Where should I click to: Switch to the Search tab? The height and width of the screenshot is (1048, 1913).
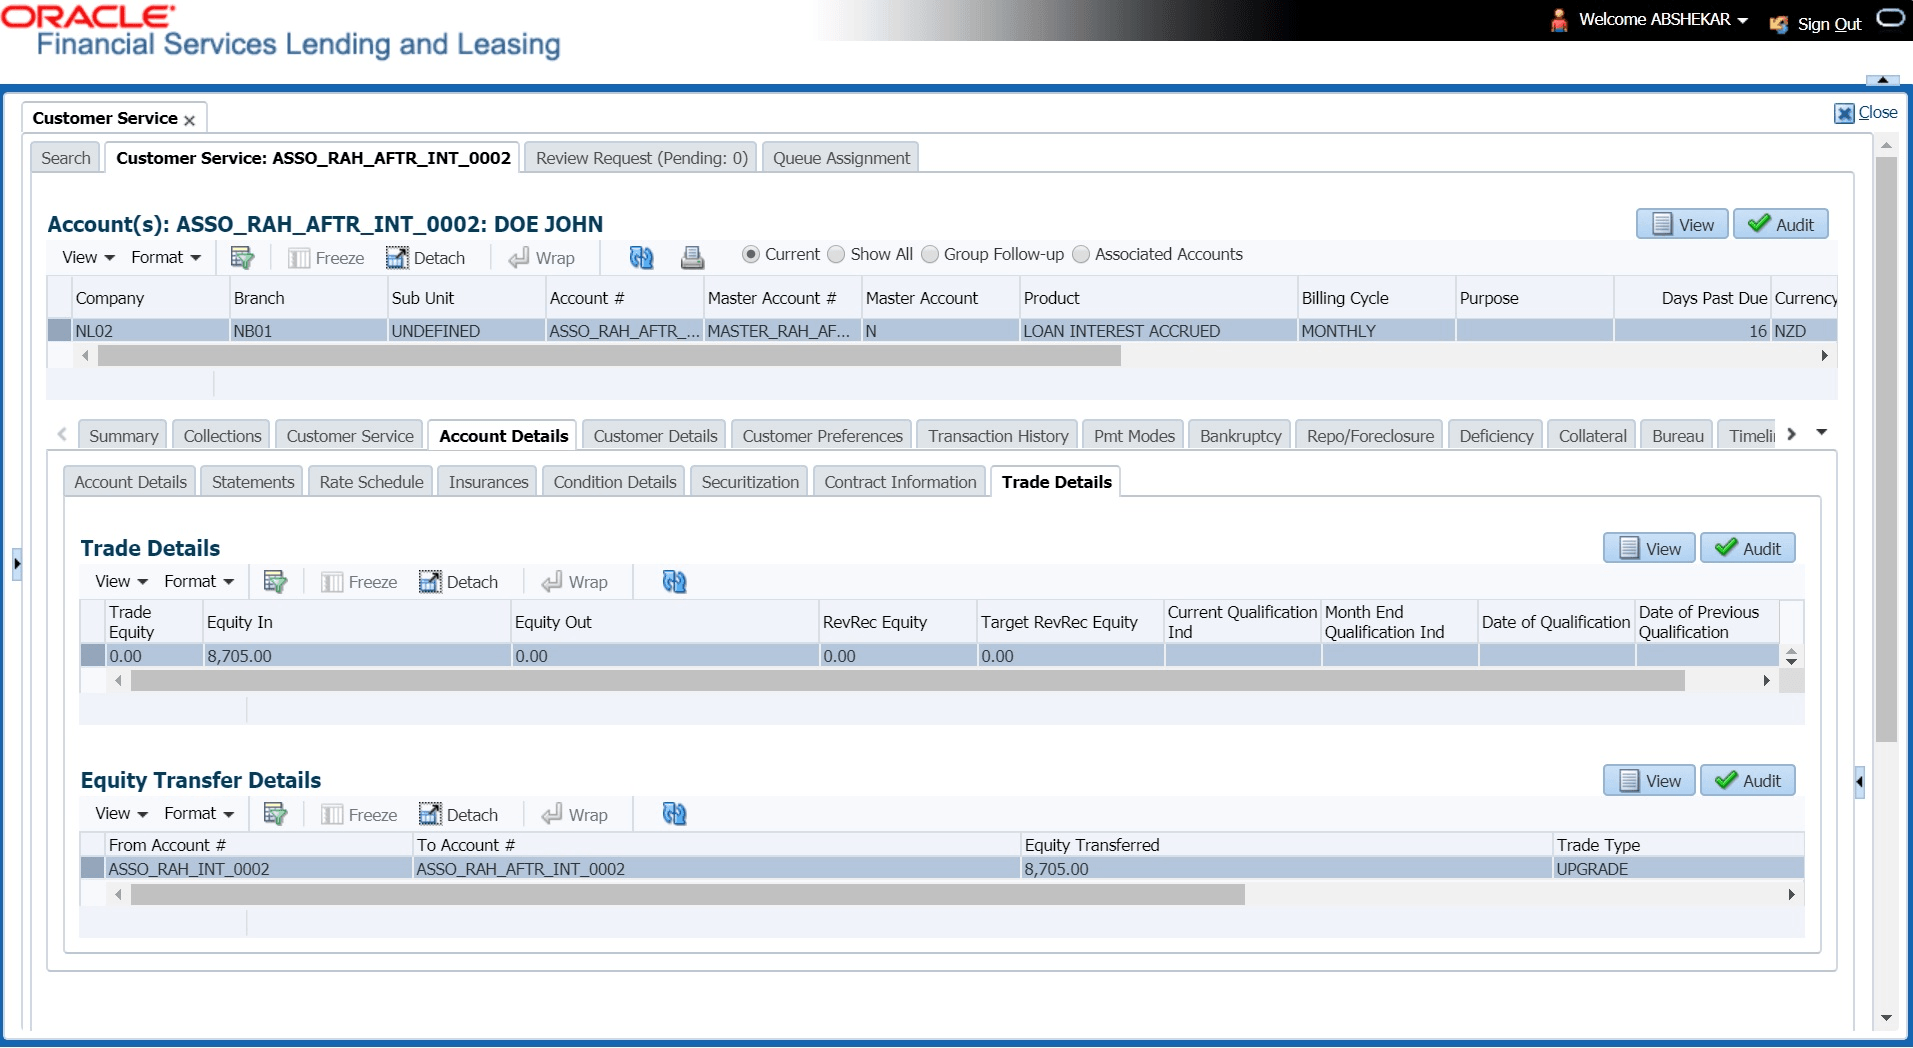(66, 158)
